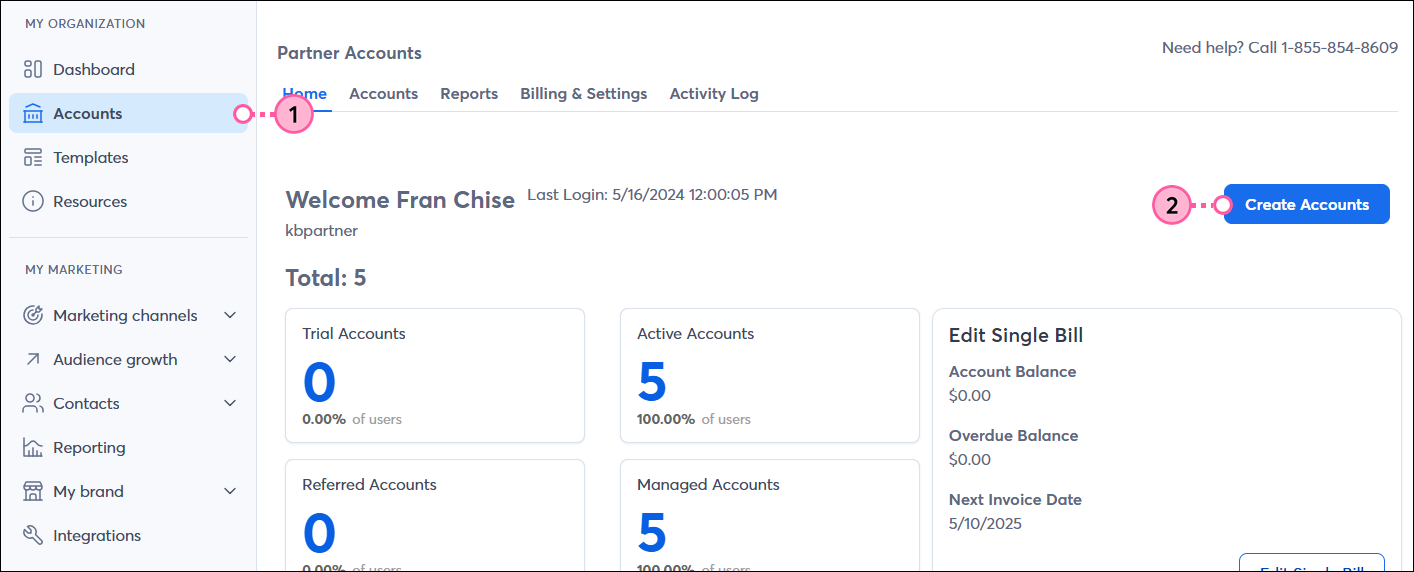
Task: Click the Audience growth arrow icon
Action: [x=33, y=359]
